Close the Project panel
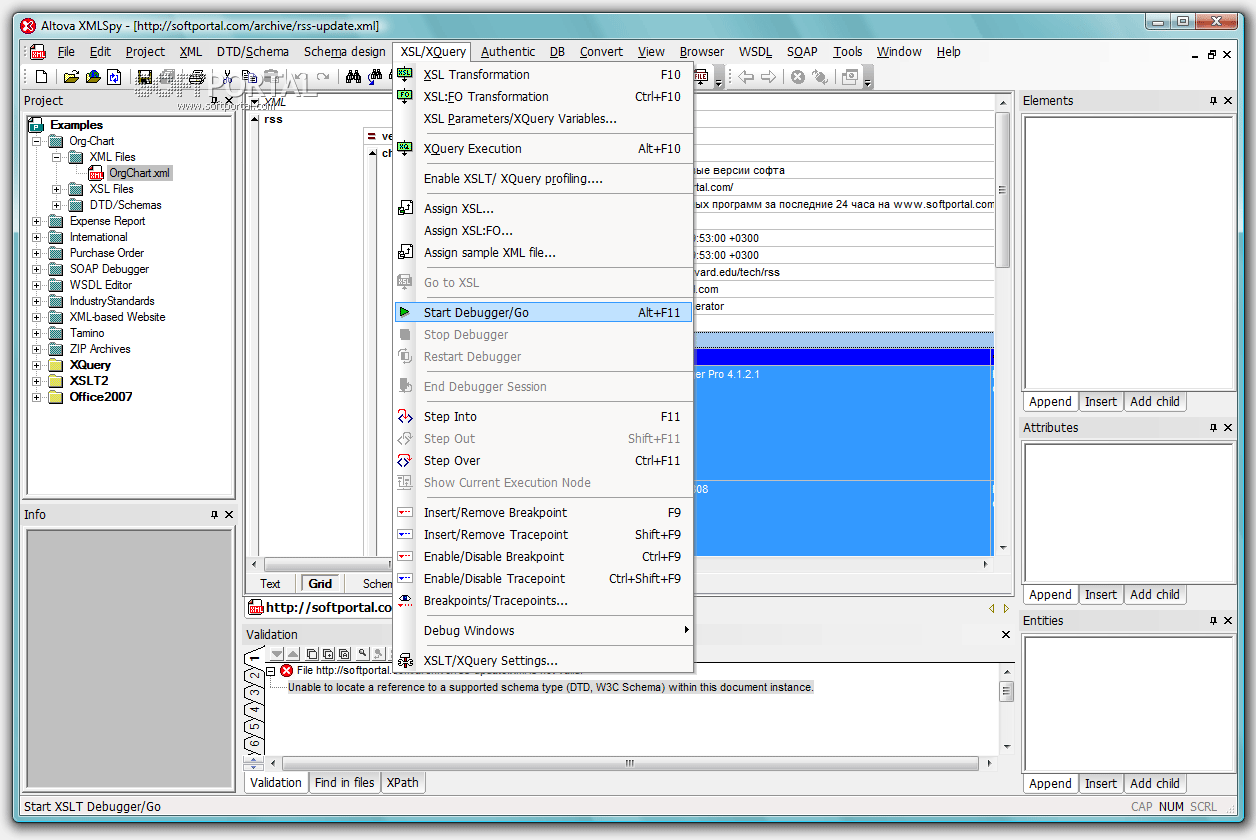Image resolution: width=1256 pixels, height=840 pixels. [229, 101]
